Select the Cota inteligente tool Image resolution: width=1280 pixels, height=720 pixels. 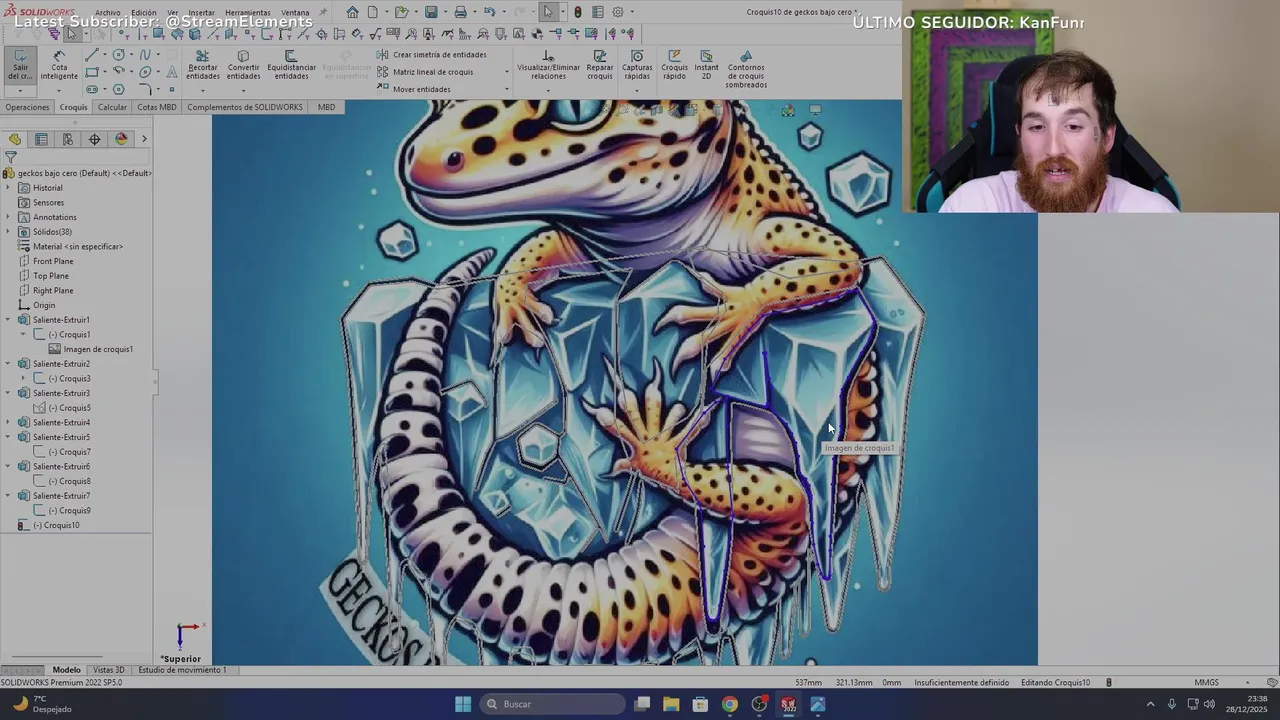coord(59,64)
